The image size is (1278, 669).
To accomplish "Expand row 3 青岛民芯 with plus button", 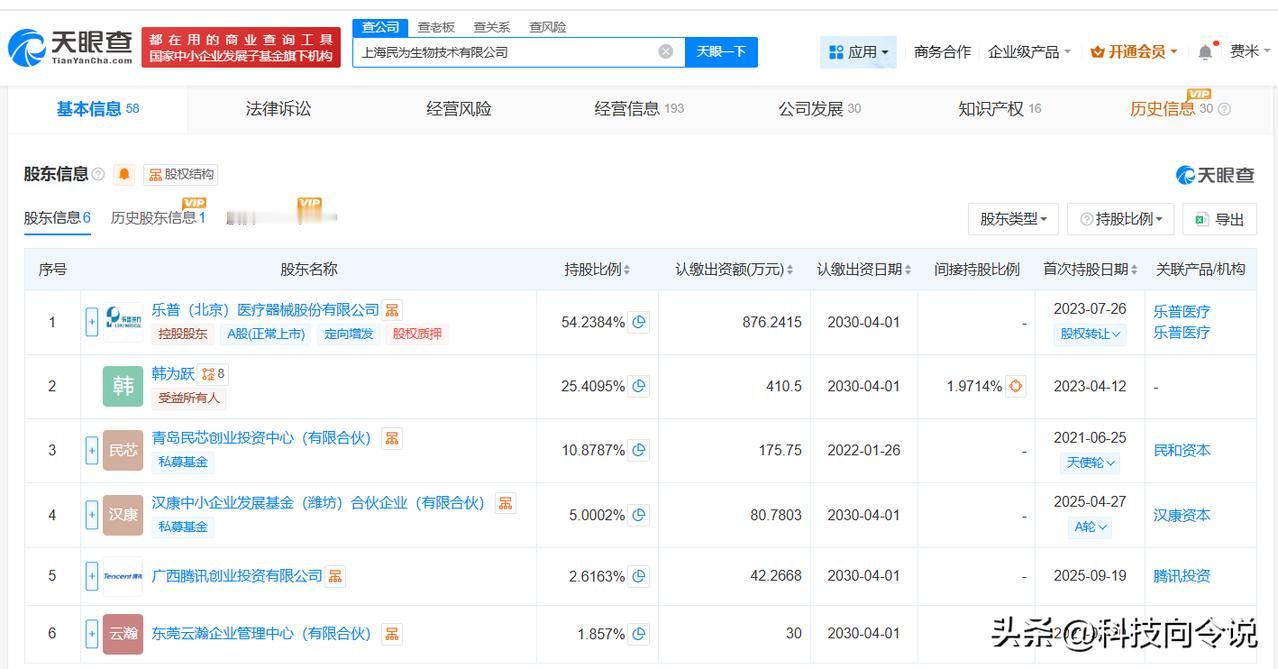I will pyautogui.click(x=92, y=450).
